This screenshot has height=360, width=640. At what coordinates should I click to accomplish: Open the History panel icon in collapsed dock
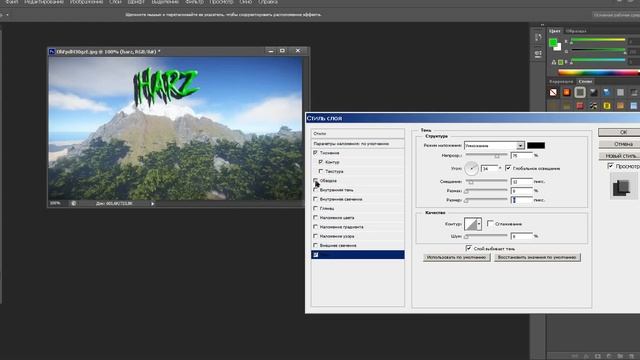[538, 38]
